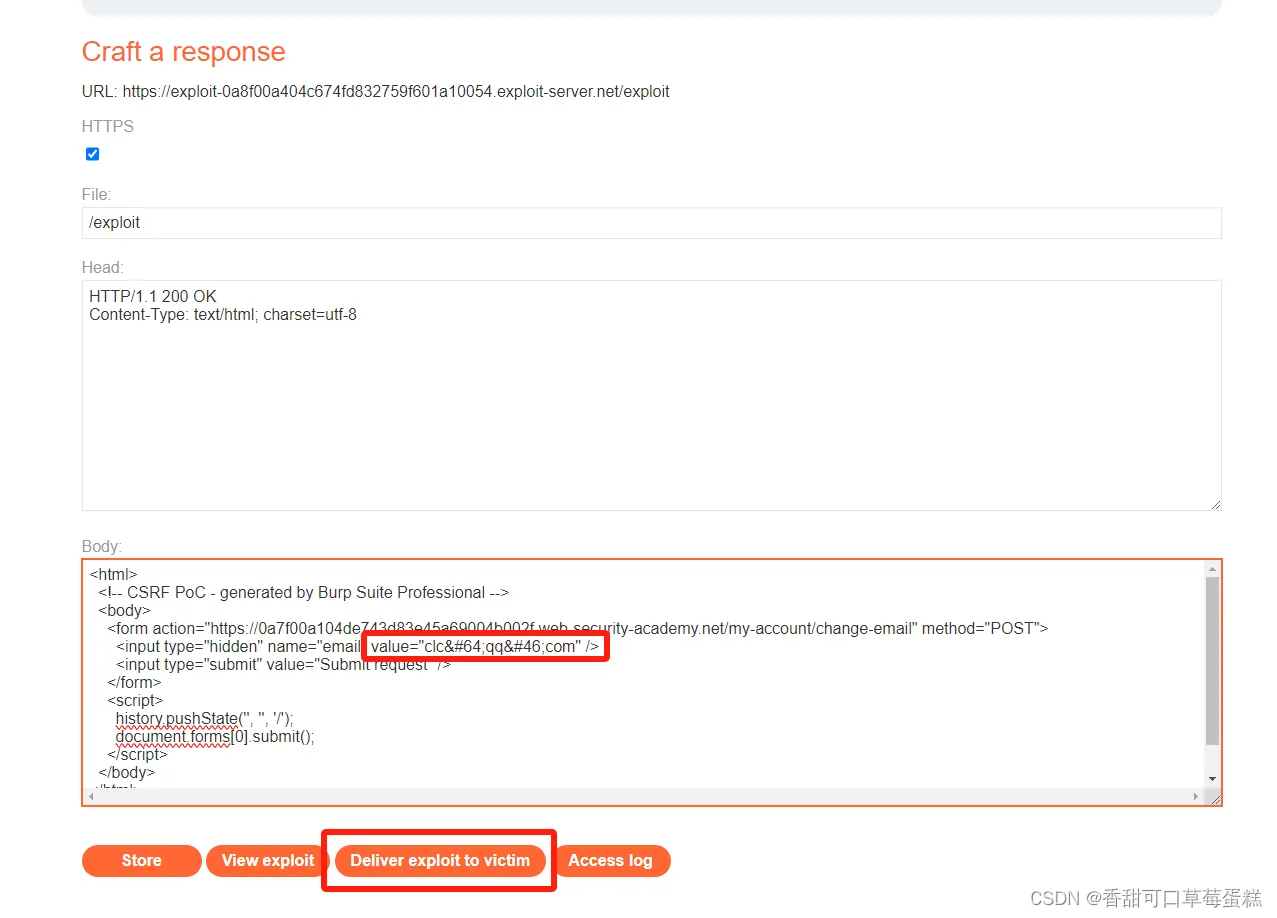Click the form action line in Body
Screen dimensions: 1277x918
point(578,629)
